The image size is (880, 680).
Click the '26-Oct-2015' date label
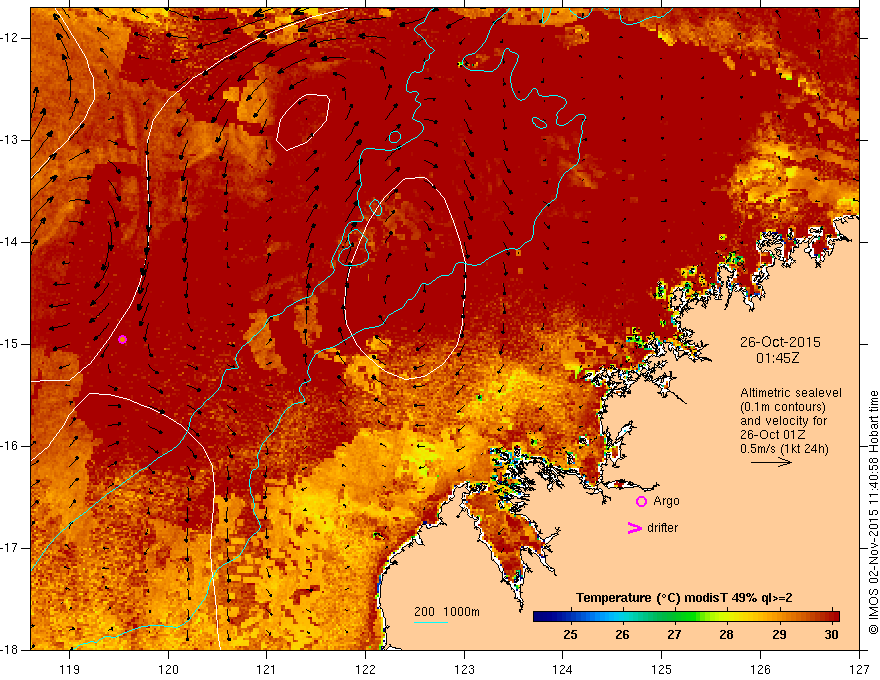780,342
